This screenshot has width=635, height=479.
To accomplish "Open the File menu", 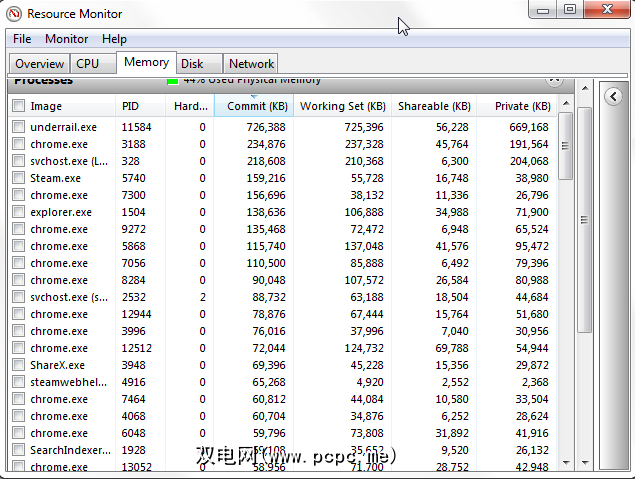I will (22, 39).
